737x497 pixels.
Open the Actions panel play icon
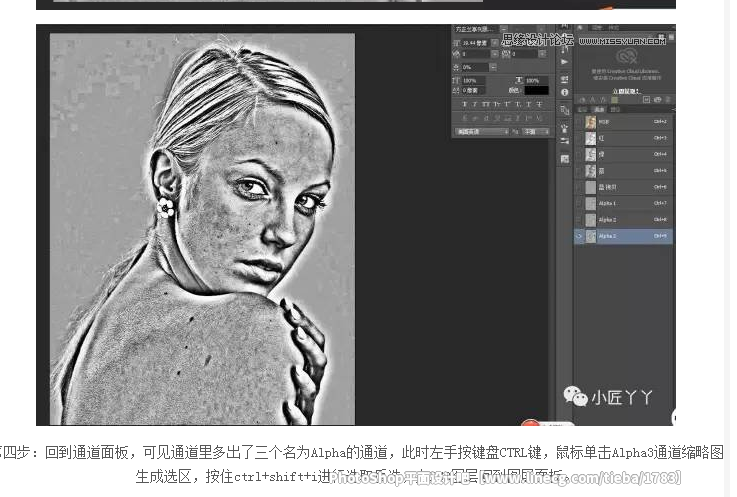point(565,62)
